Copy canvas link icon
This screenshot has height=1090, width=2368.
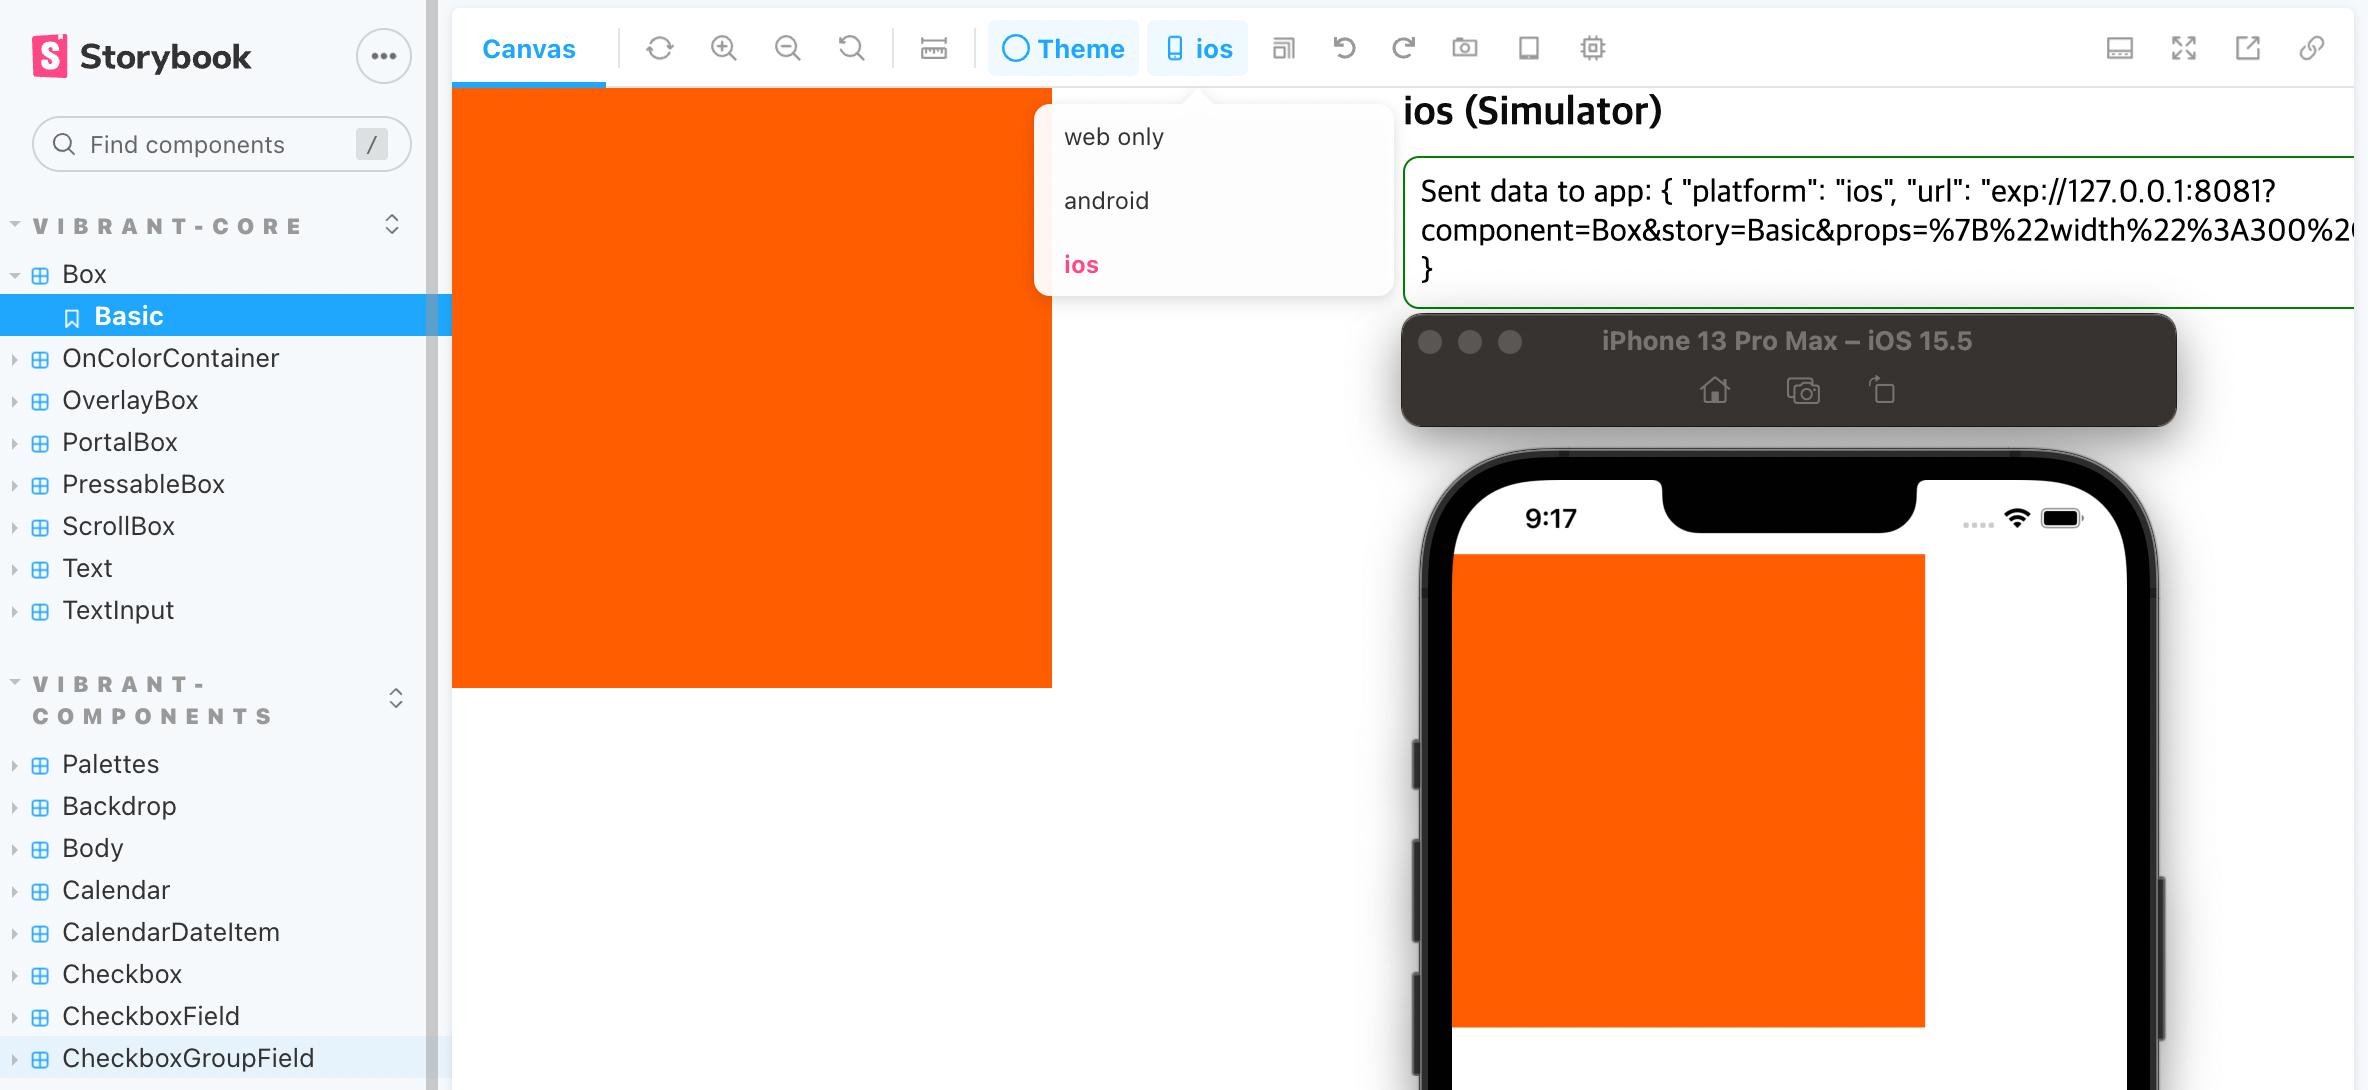click(x=2311, y=48)
